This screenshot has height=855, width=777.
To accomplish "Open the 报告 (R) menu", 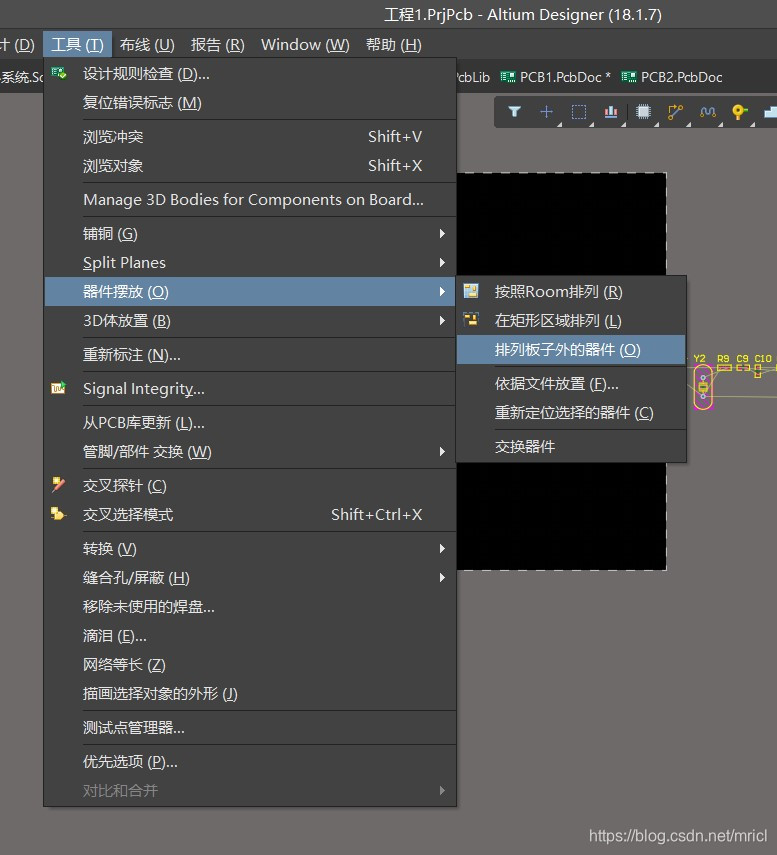I will [x=218, y=44].
